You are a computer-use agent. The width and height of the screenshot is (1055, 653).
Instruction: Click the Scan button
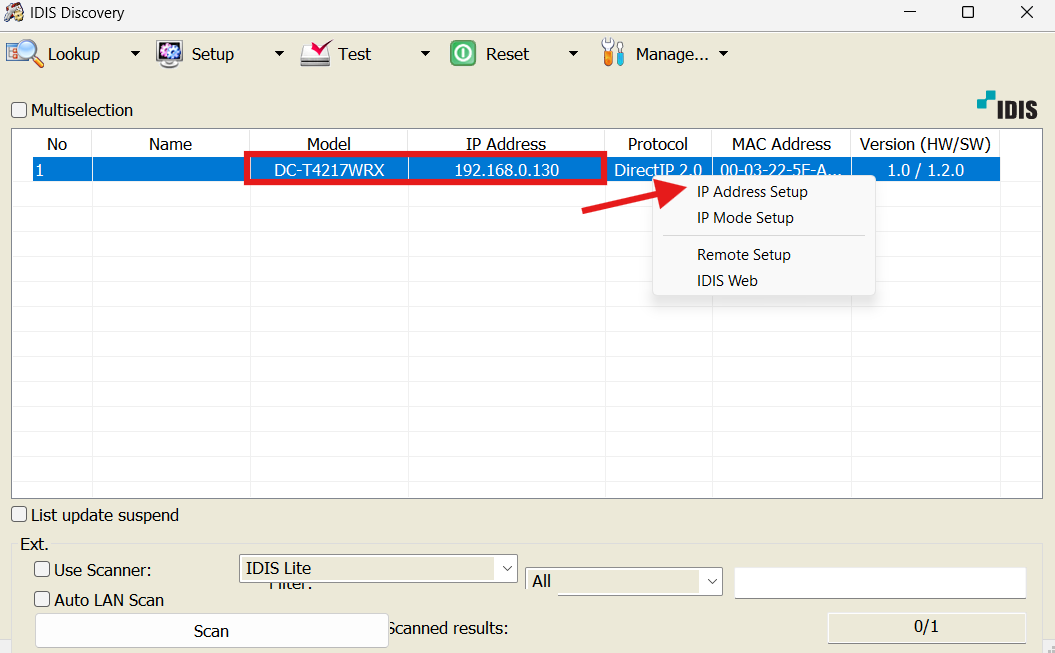(x=211, y=631)
